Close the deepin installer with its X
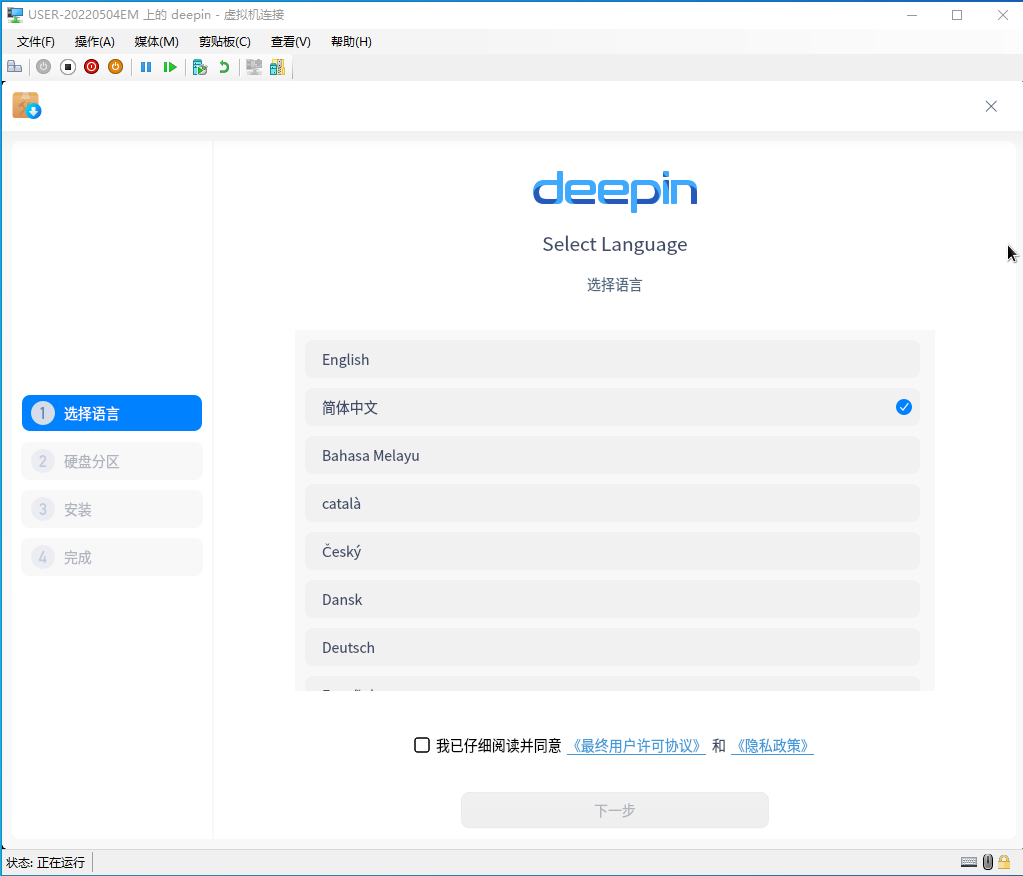Viewport: 1023px width, 876px height. coord(990,106)
